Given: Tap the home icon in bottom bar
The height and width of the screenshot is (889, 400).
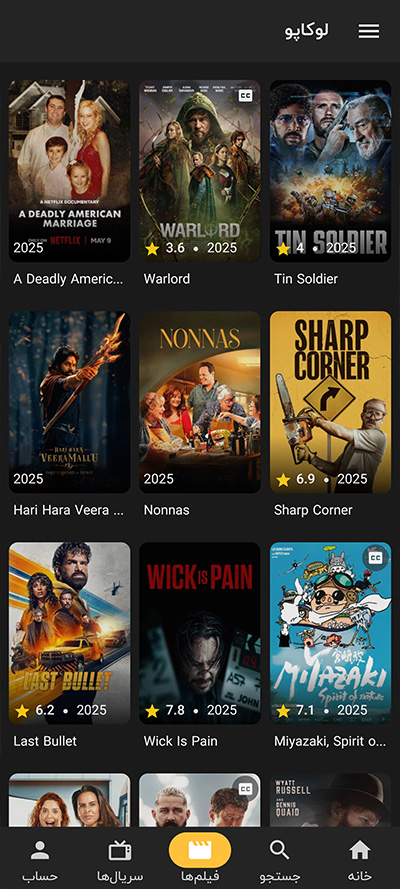Looking at the screenshot, I should (360, 850).
